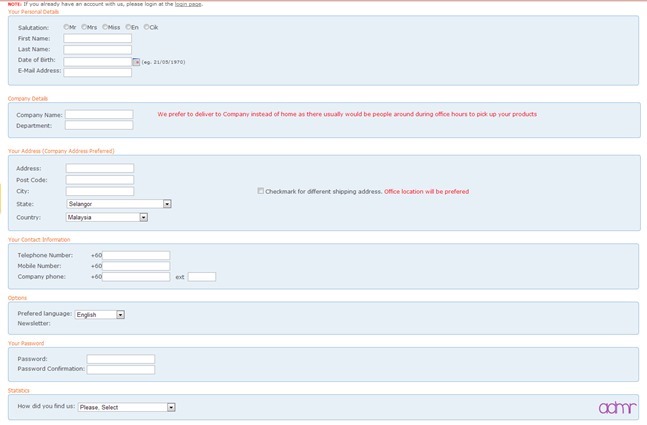
Task: Select the Miss salutation option
Action: pyautogui.click(x=105, y=27)
